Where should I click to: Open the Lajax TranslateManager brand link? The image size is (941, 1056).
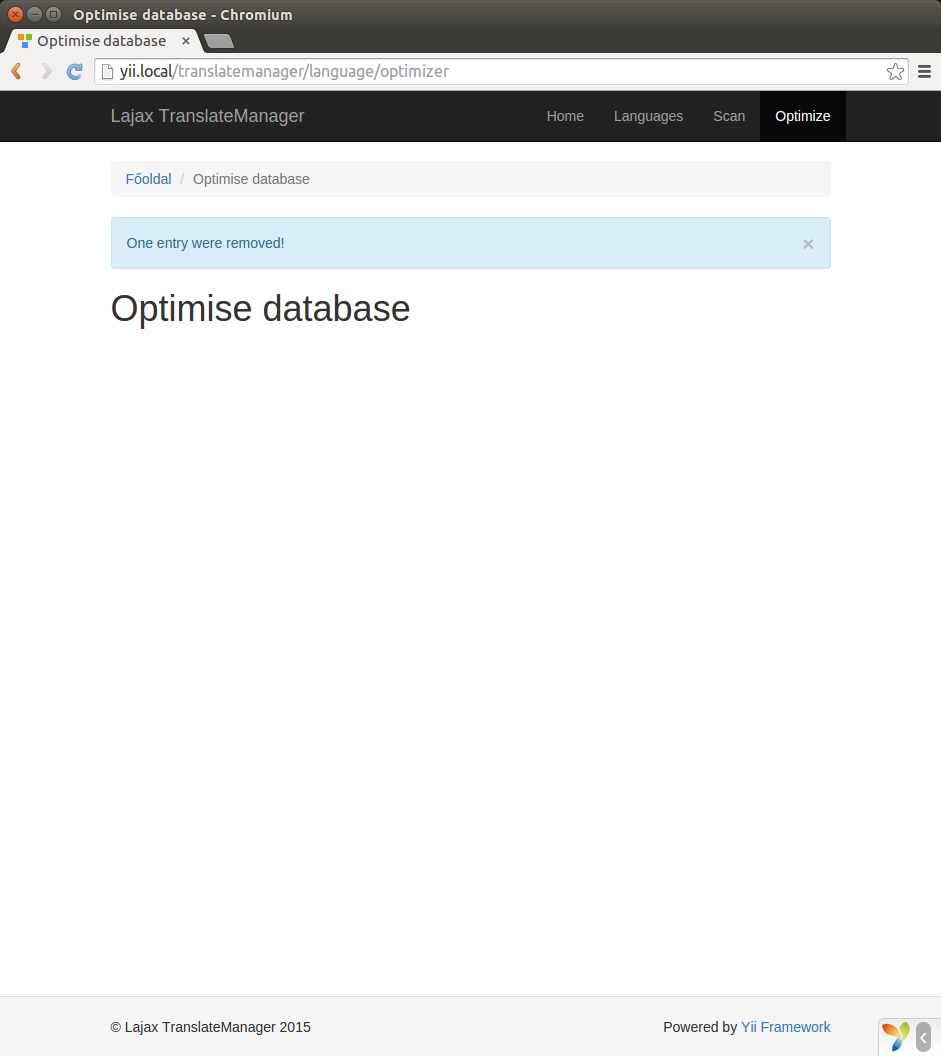click(x=207, y=116)
